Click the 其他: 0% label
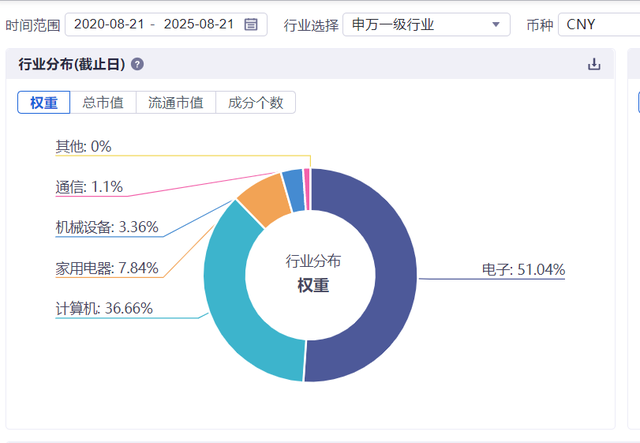Screen dimensions: 640x443 [83, 147]
